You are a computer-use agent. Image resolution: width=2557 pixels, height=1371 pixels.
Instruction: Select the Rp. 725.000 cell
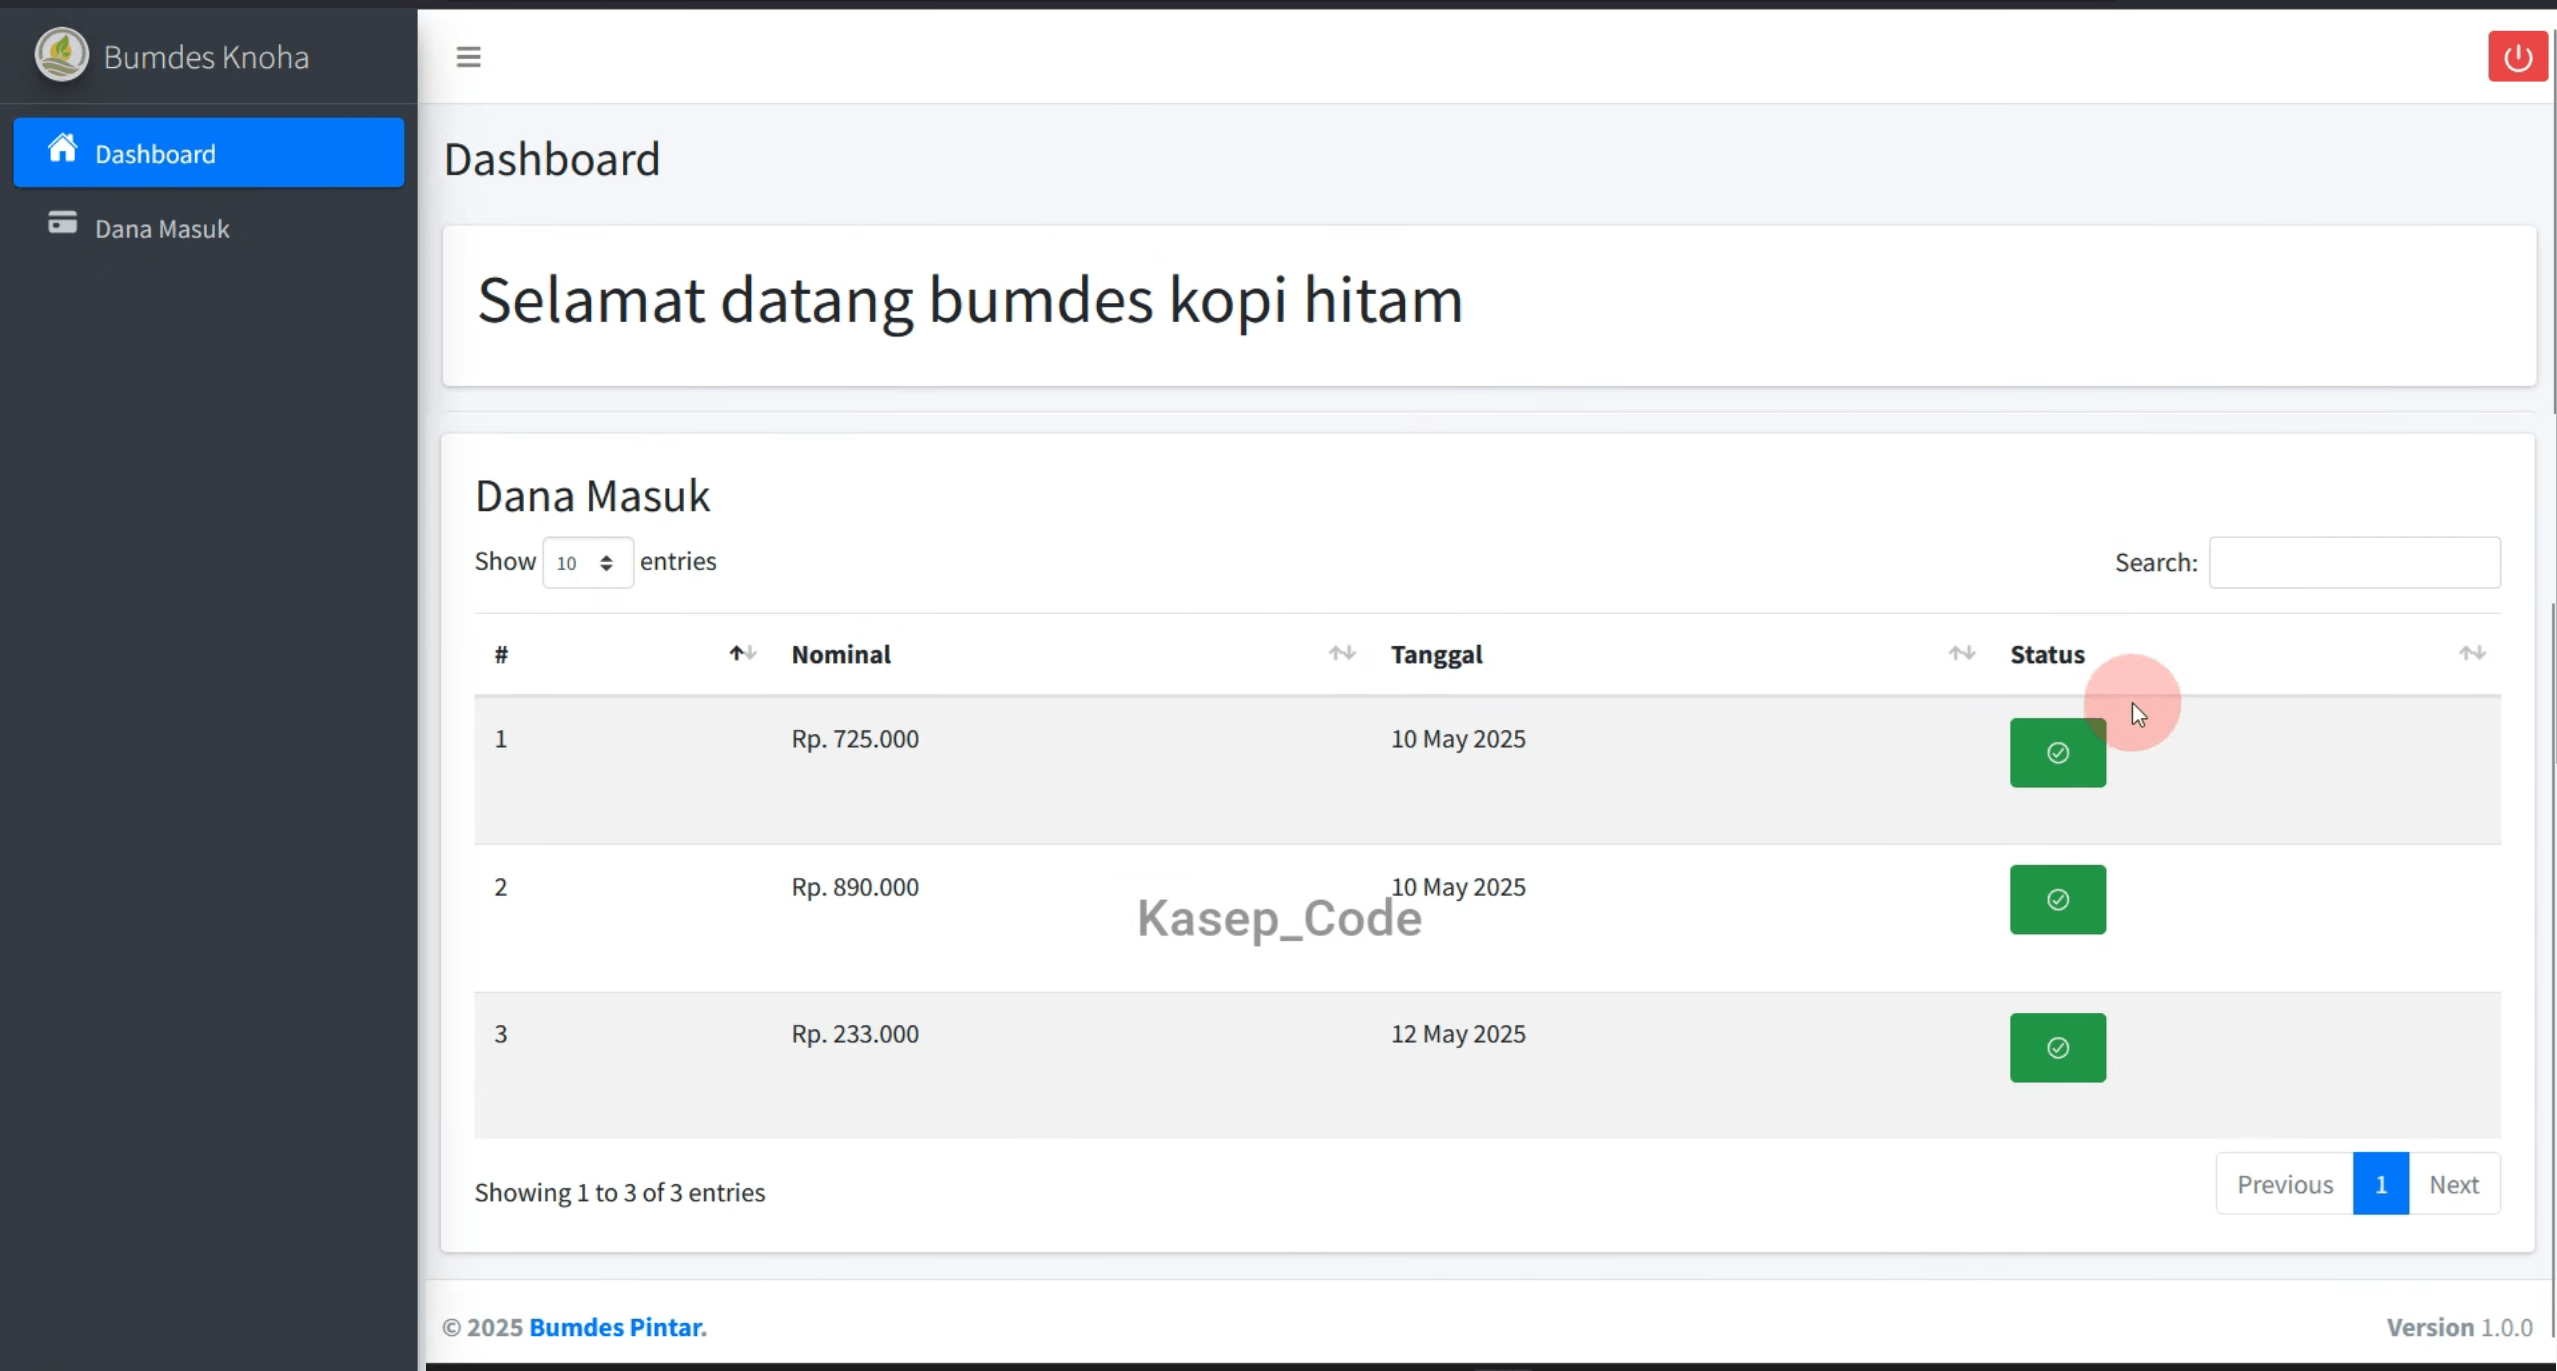click(855, 739)
